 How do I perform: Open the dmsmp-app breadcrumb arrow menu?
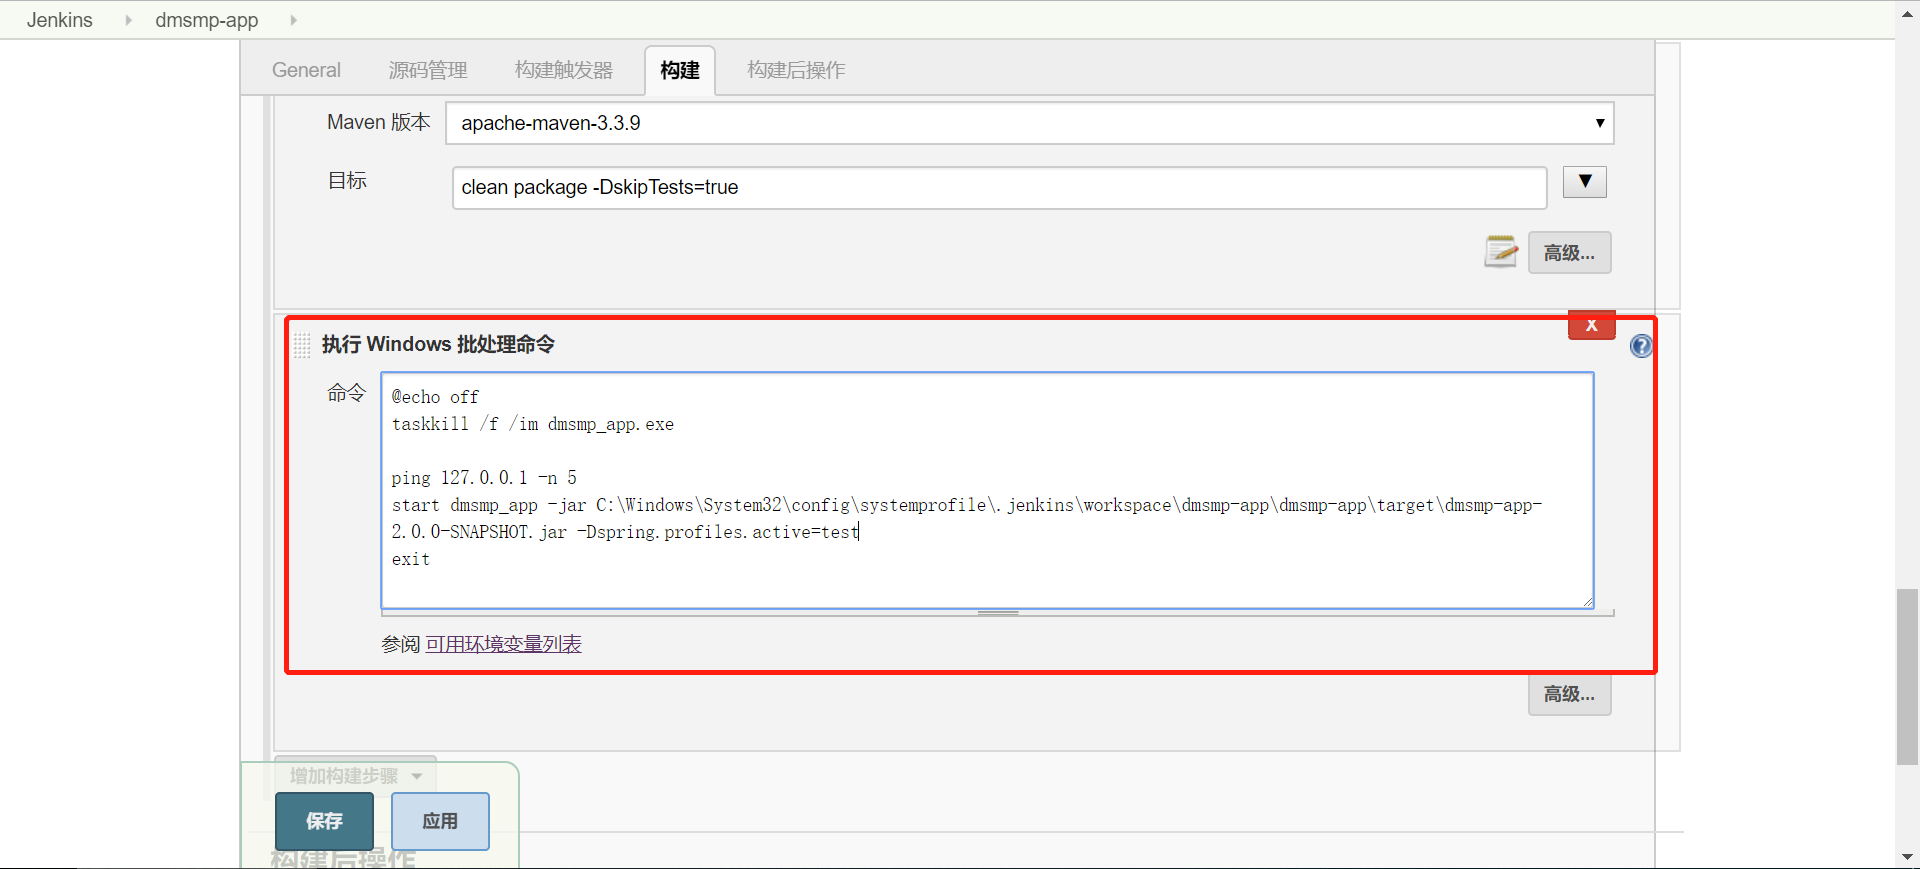click(x=293, y=20)
